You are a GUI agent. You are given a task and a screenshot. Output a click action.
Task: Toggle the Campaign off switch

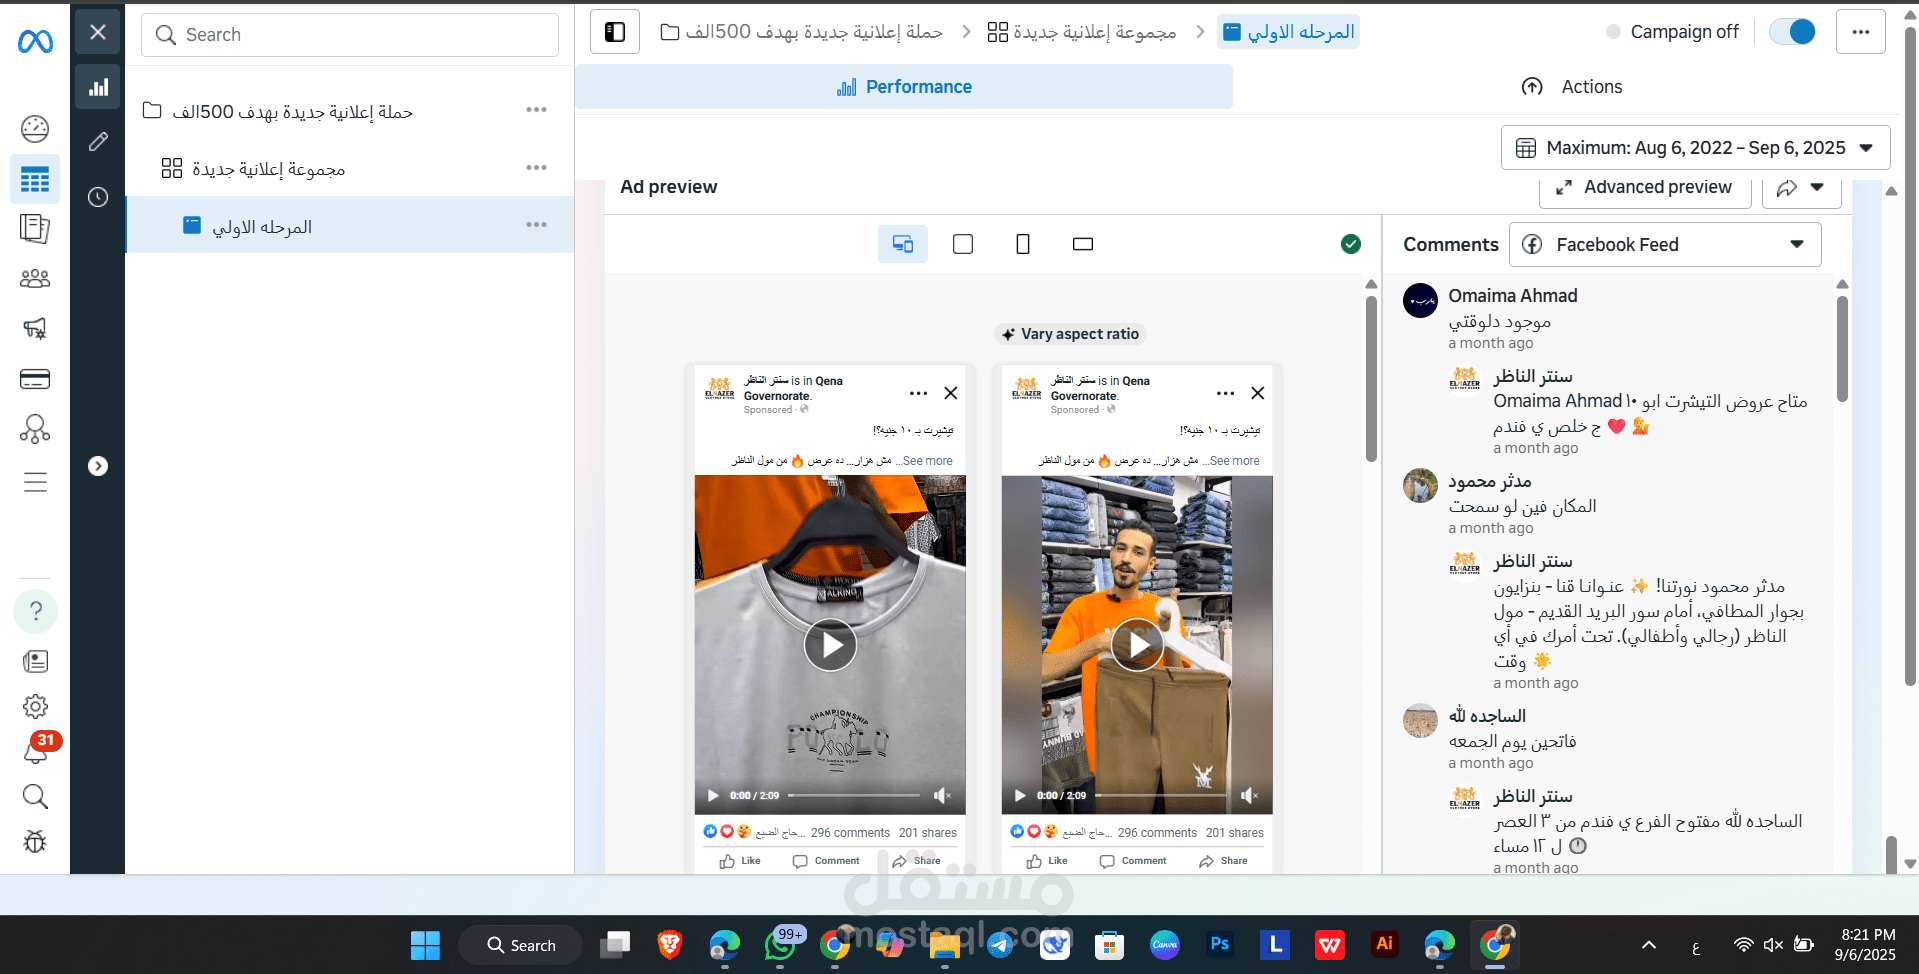(1792, 32)
